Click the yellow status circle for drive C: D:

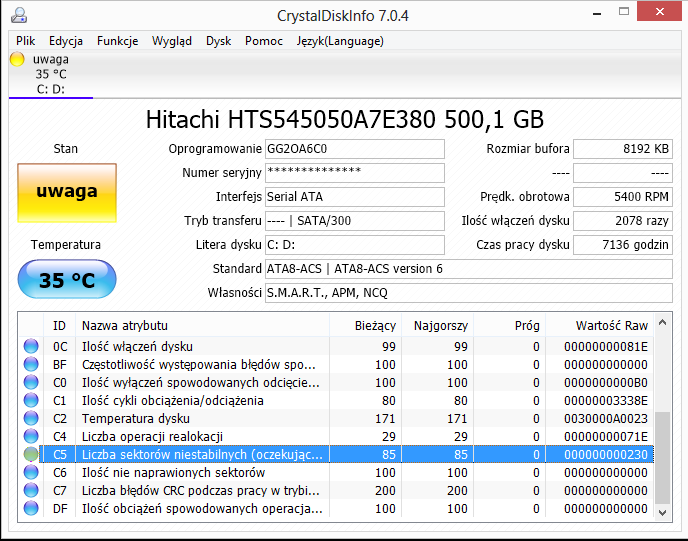[17, 59]
